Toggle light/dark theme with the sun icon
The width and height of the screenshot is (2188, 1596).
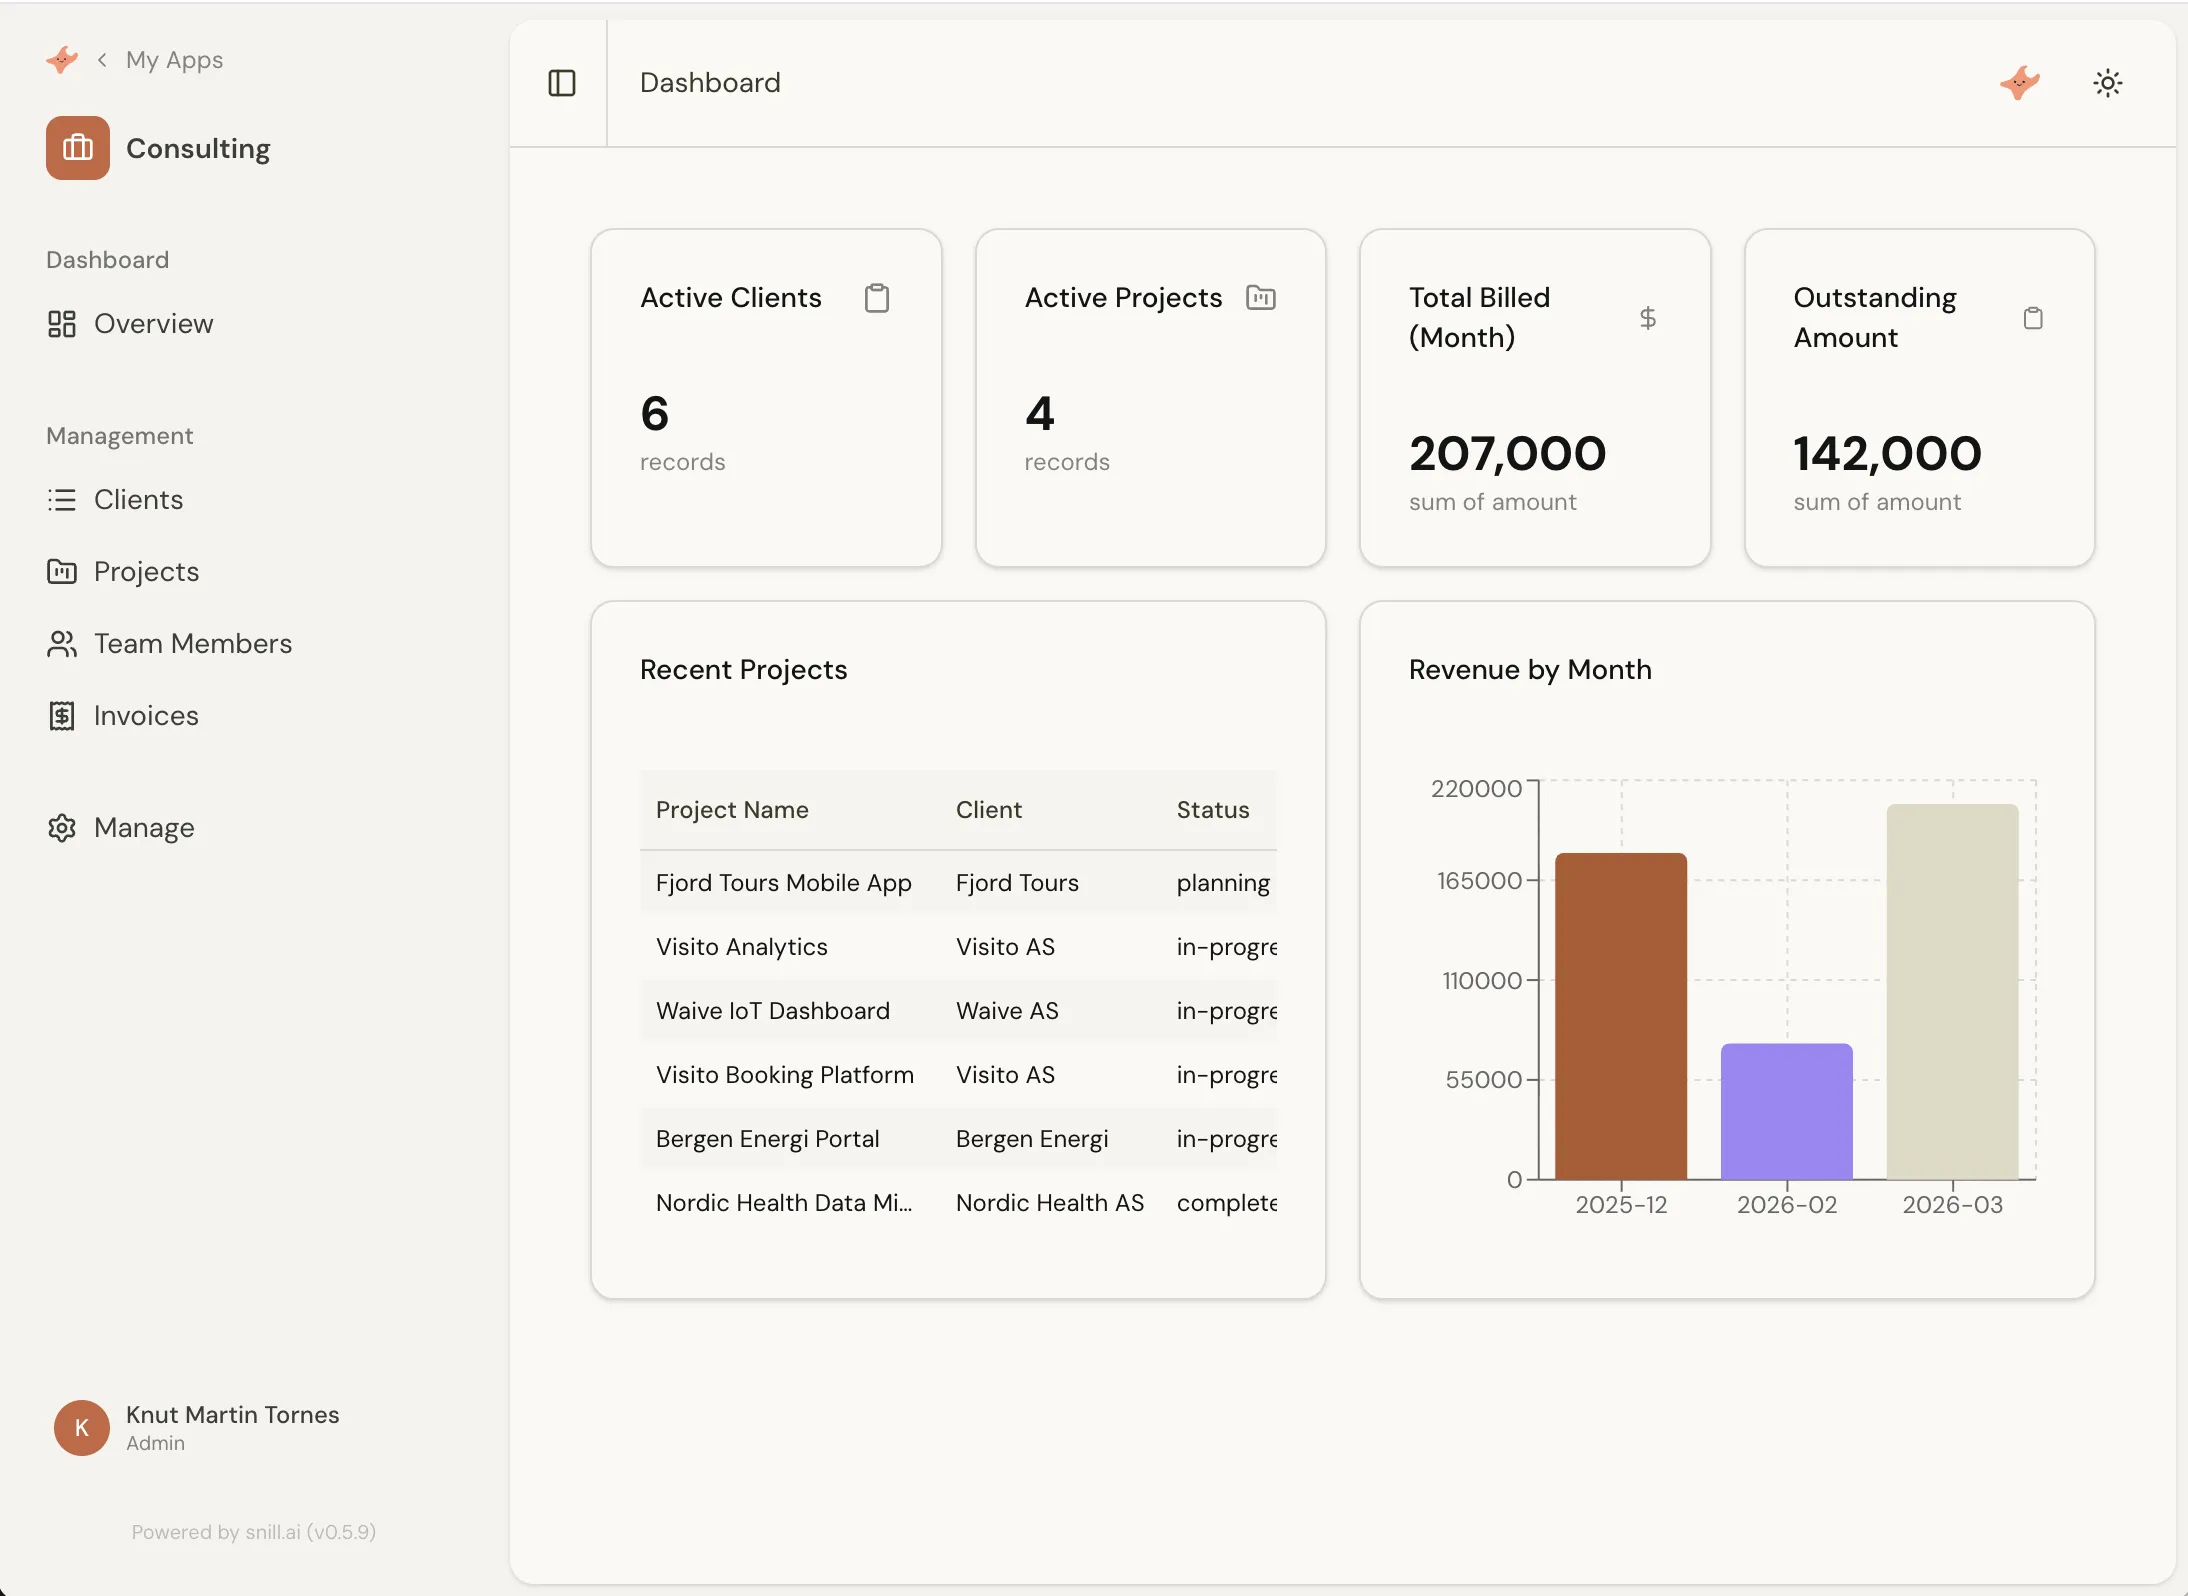pyautogui.click(x=2106, y=83)
